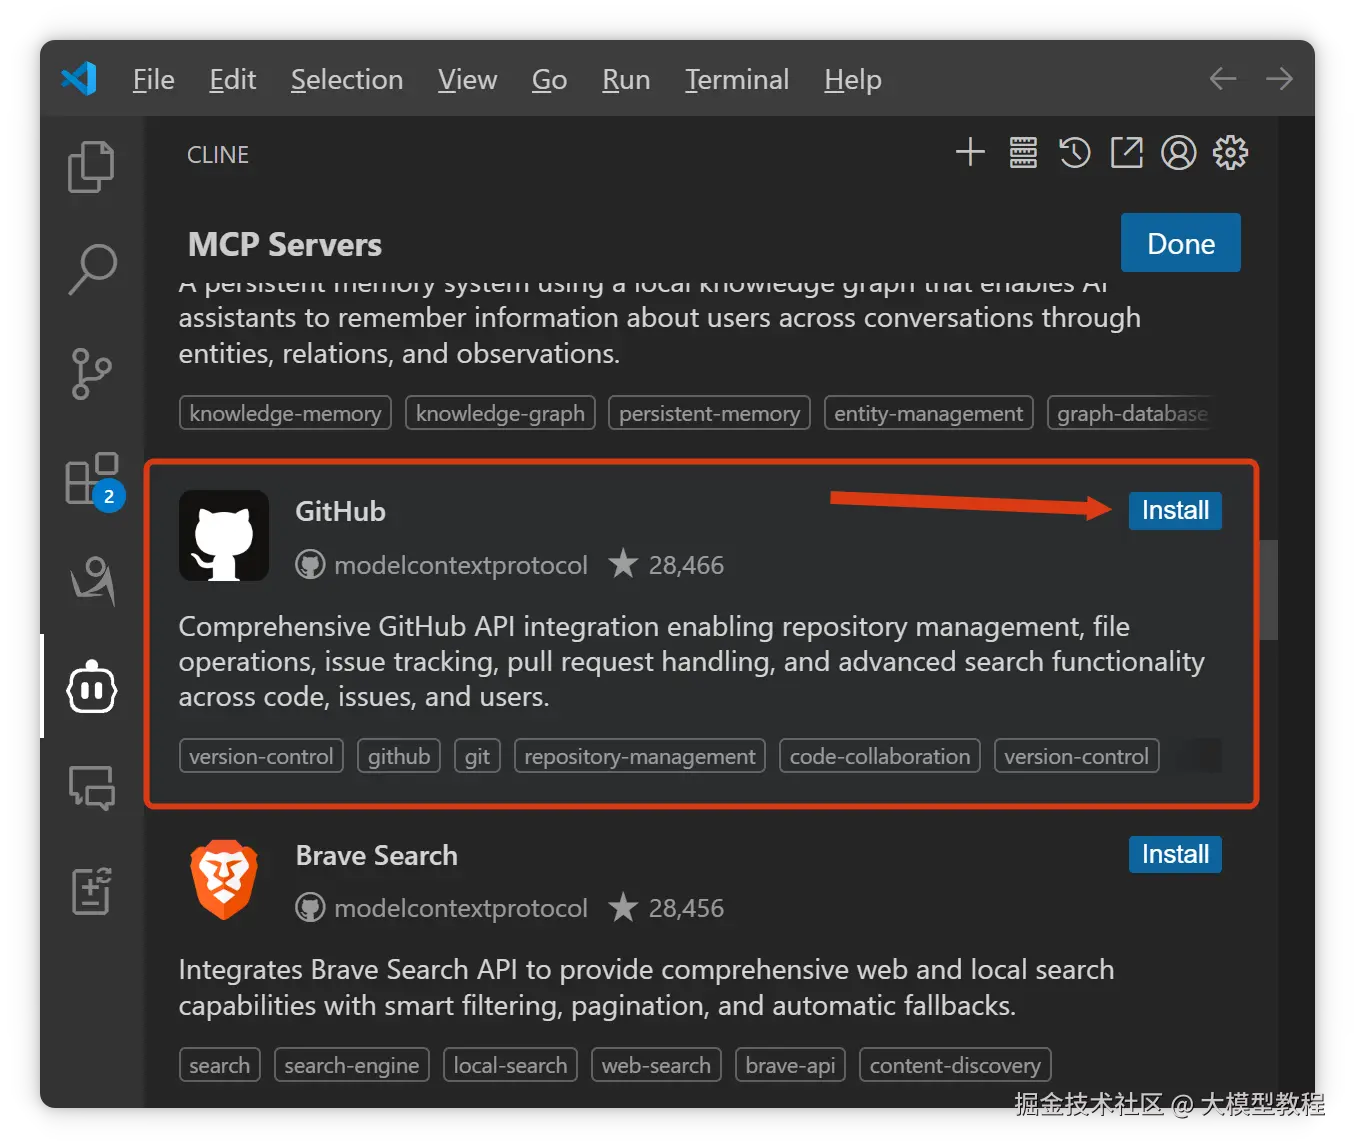The width and height of the screenshot is (1355, 1148).
Task: Open the activity bar icon above the Cline robot
Action: click(92, 582)
